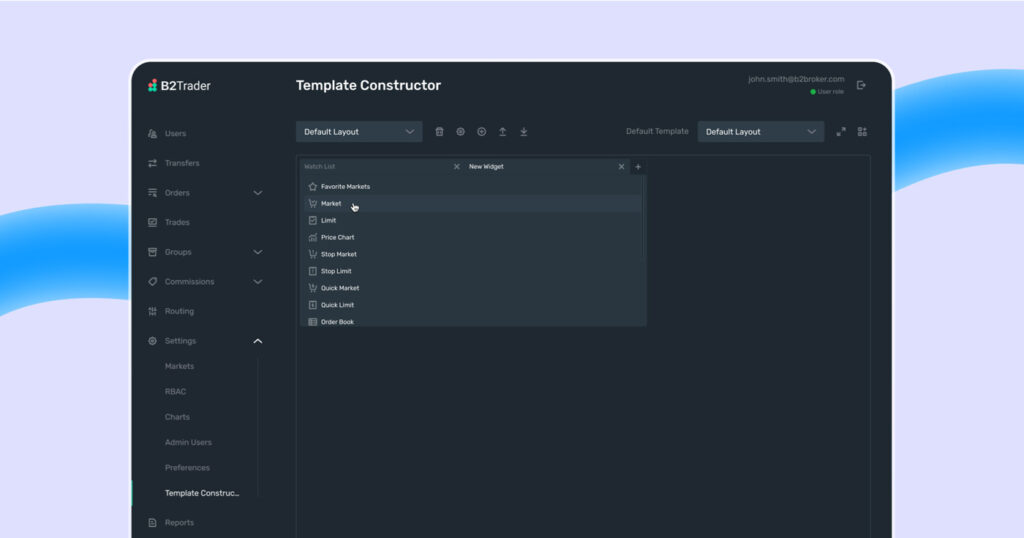Expand the Orders sidebar section
1024x538 pixels.
pos(257,193)
